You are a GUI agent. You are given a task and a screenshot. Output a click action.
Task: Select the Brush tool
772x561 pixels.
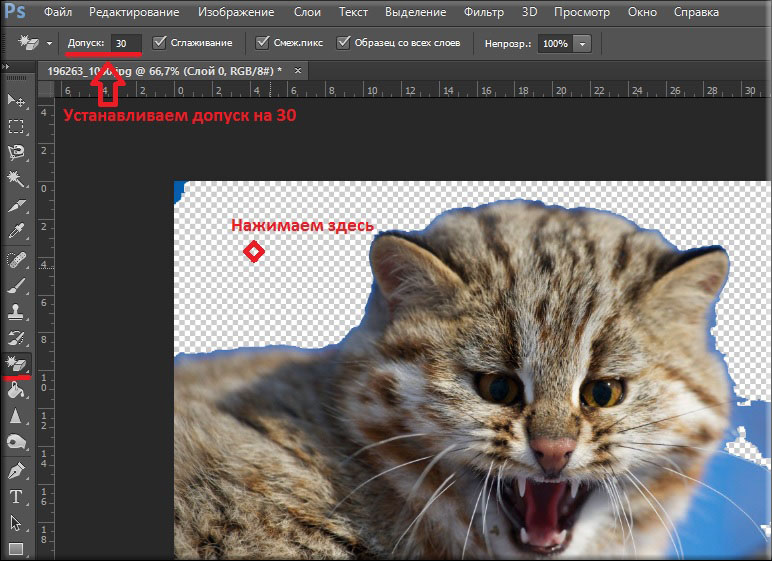tap(17, 285)
